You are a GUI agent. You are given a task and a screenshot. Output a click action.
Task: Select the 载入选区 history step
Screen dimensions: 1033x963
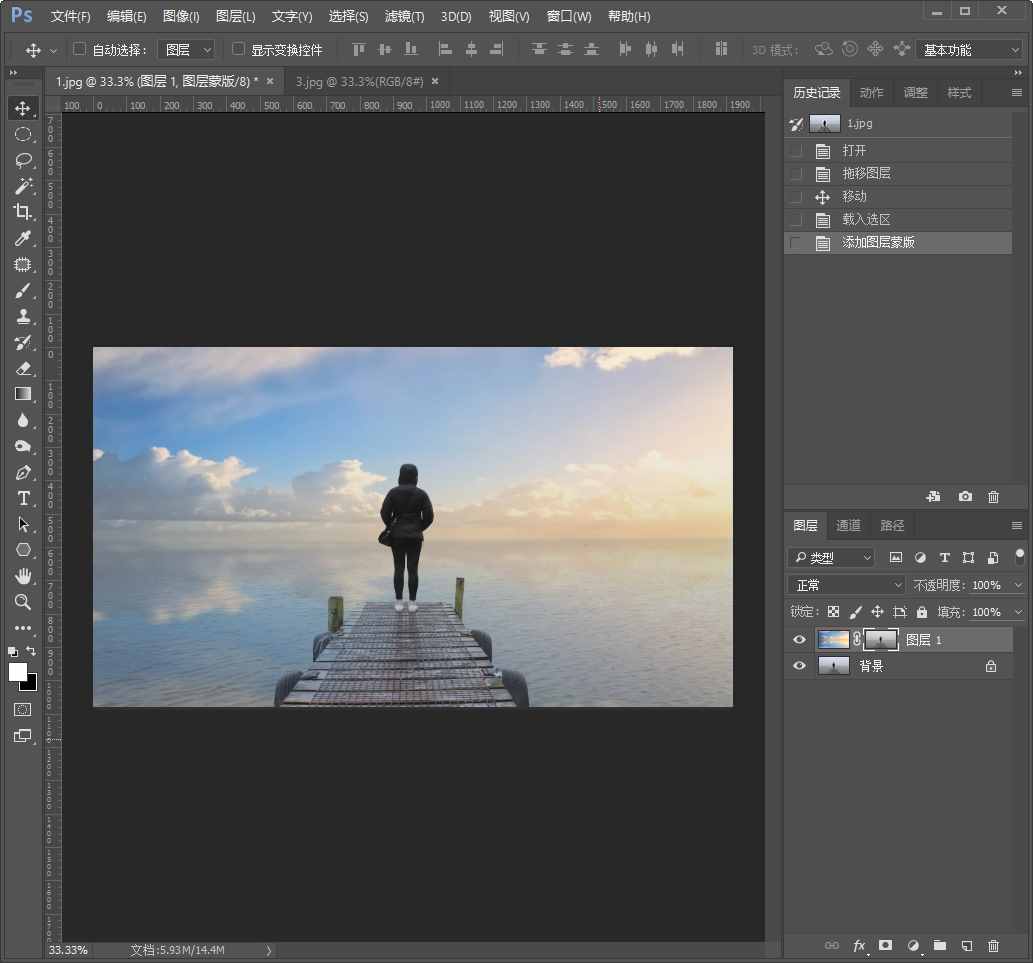tap(866, 220)
